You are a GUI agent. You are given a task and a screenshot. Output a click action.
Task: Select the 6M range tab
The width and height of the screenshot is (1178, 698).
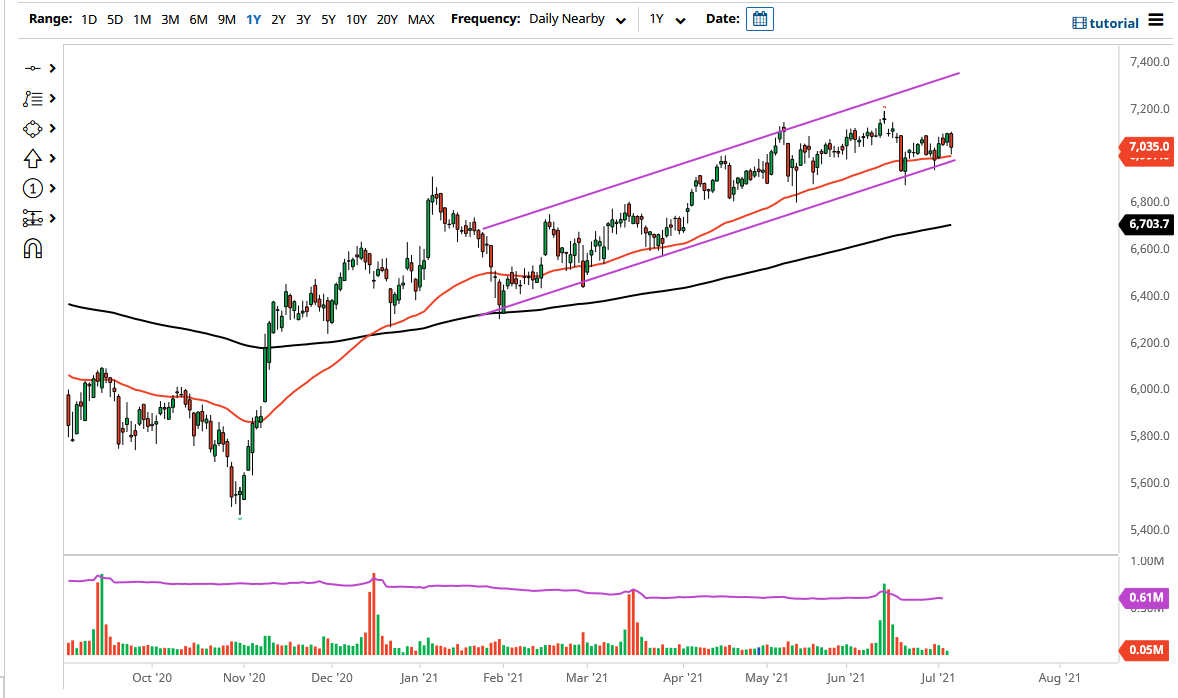point(196,18)
